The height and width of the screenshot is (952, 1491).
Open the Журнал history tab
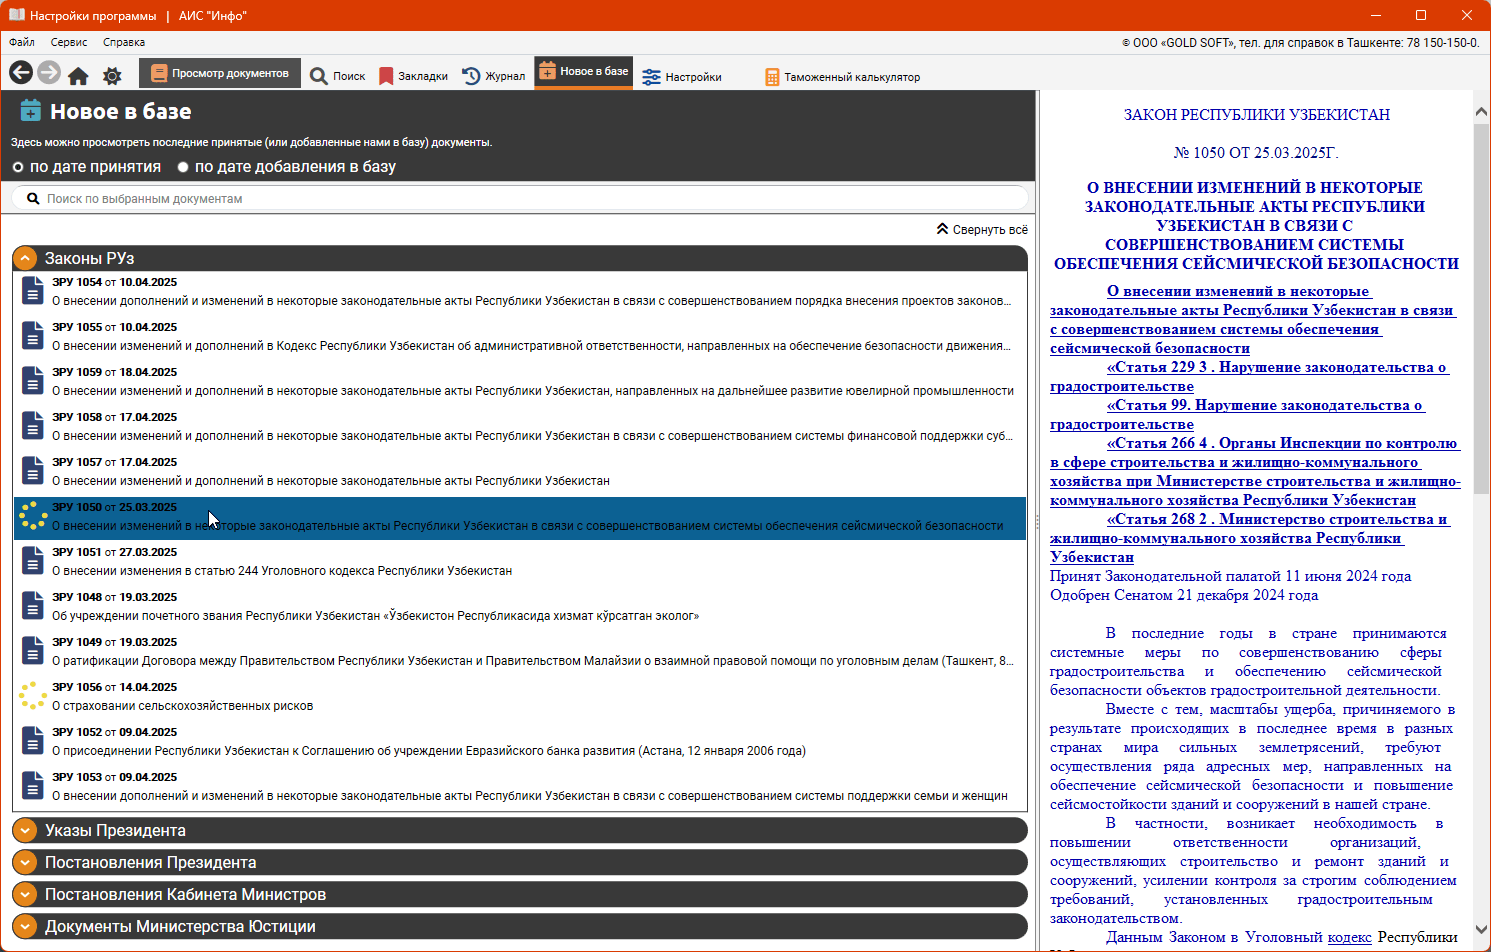coord(493,76)
